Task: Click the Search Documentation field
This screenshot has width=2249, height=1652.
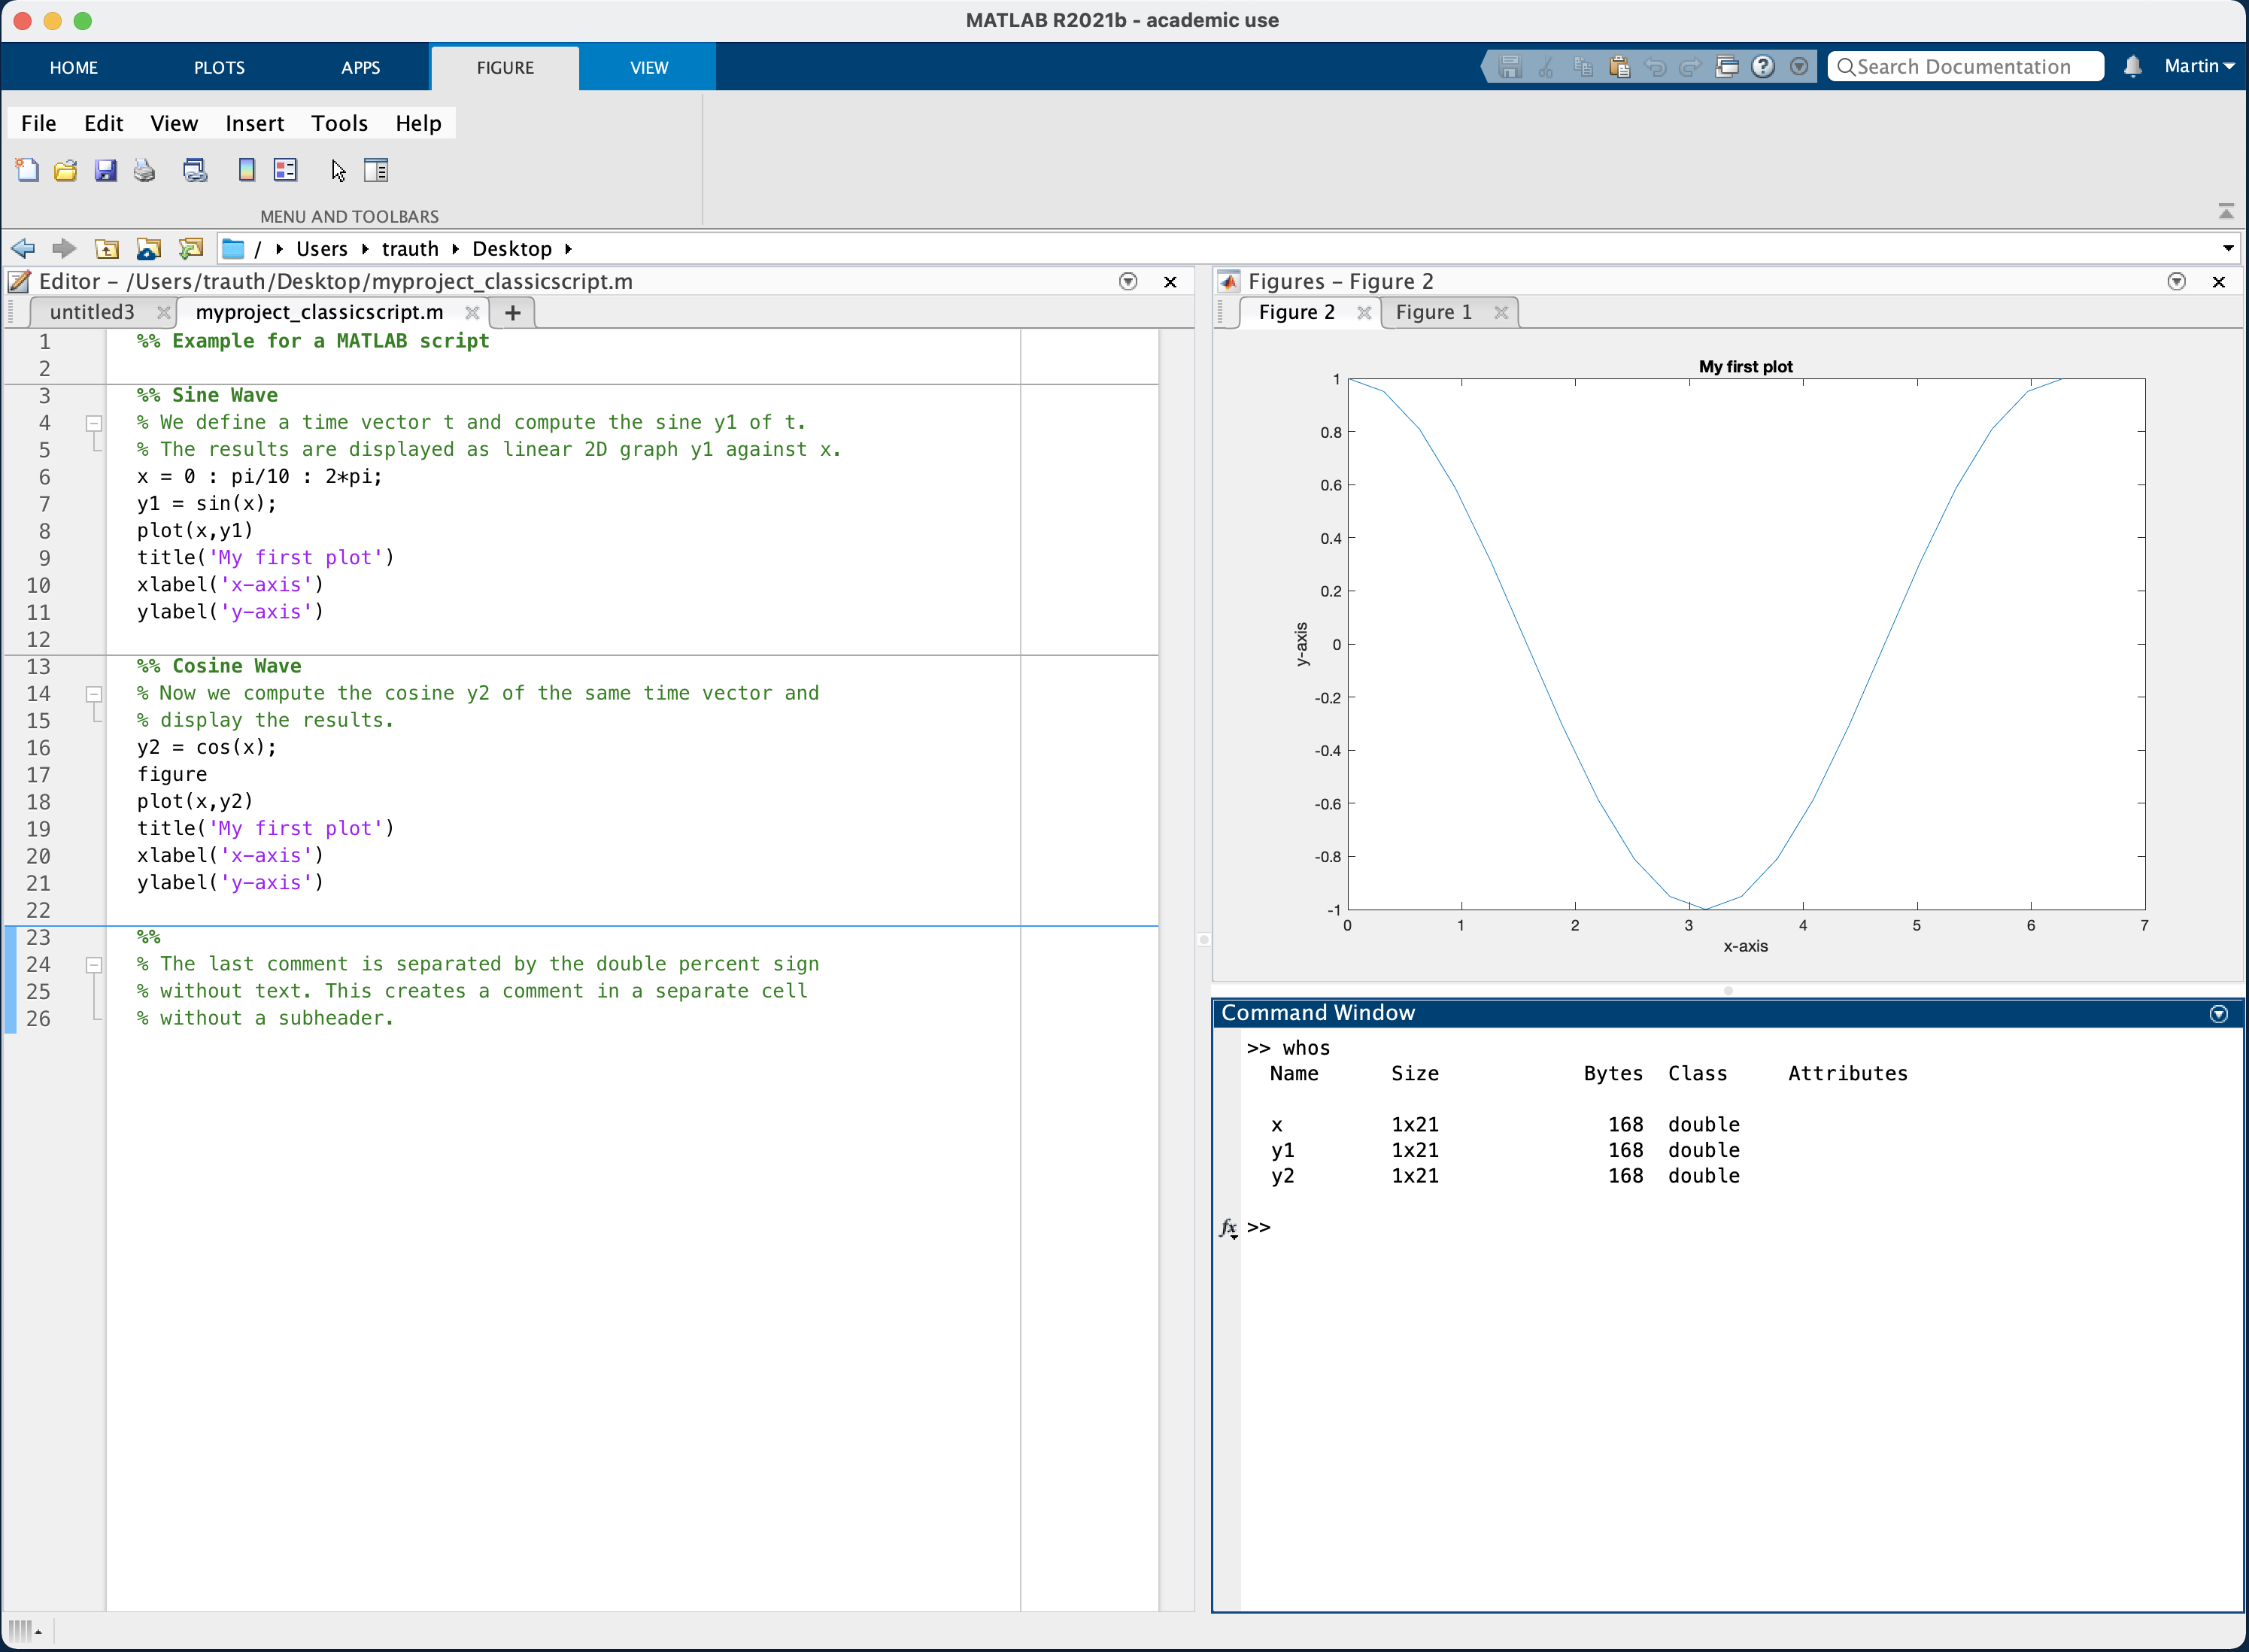Action: (x=1964, y=66)
